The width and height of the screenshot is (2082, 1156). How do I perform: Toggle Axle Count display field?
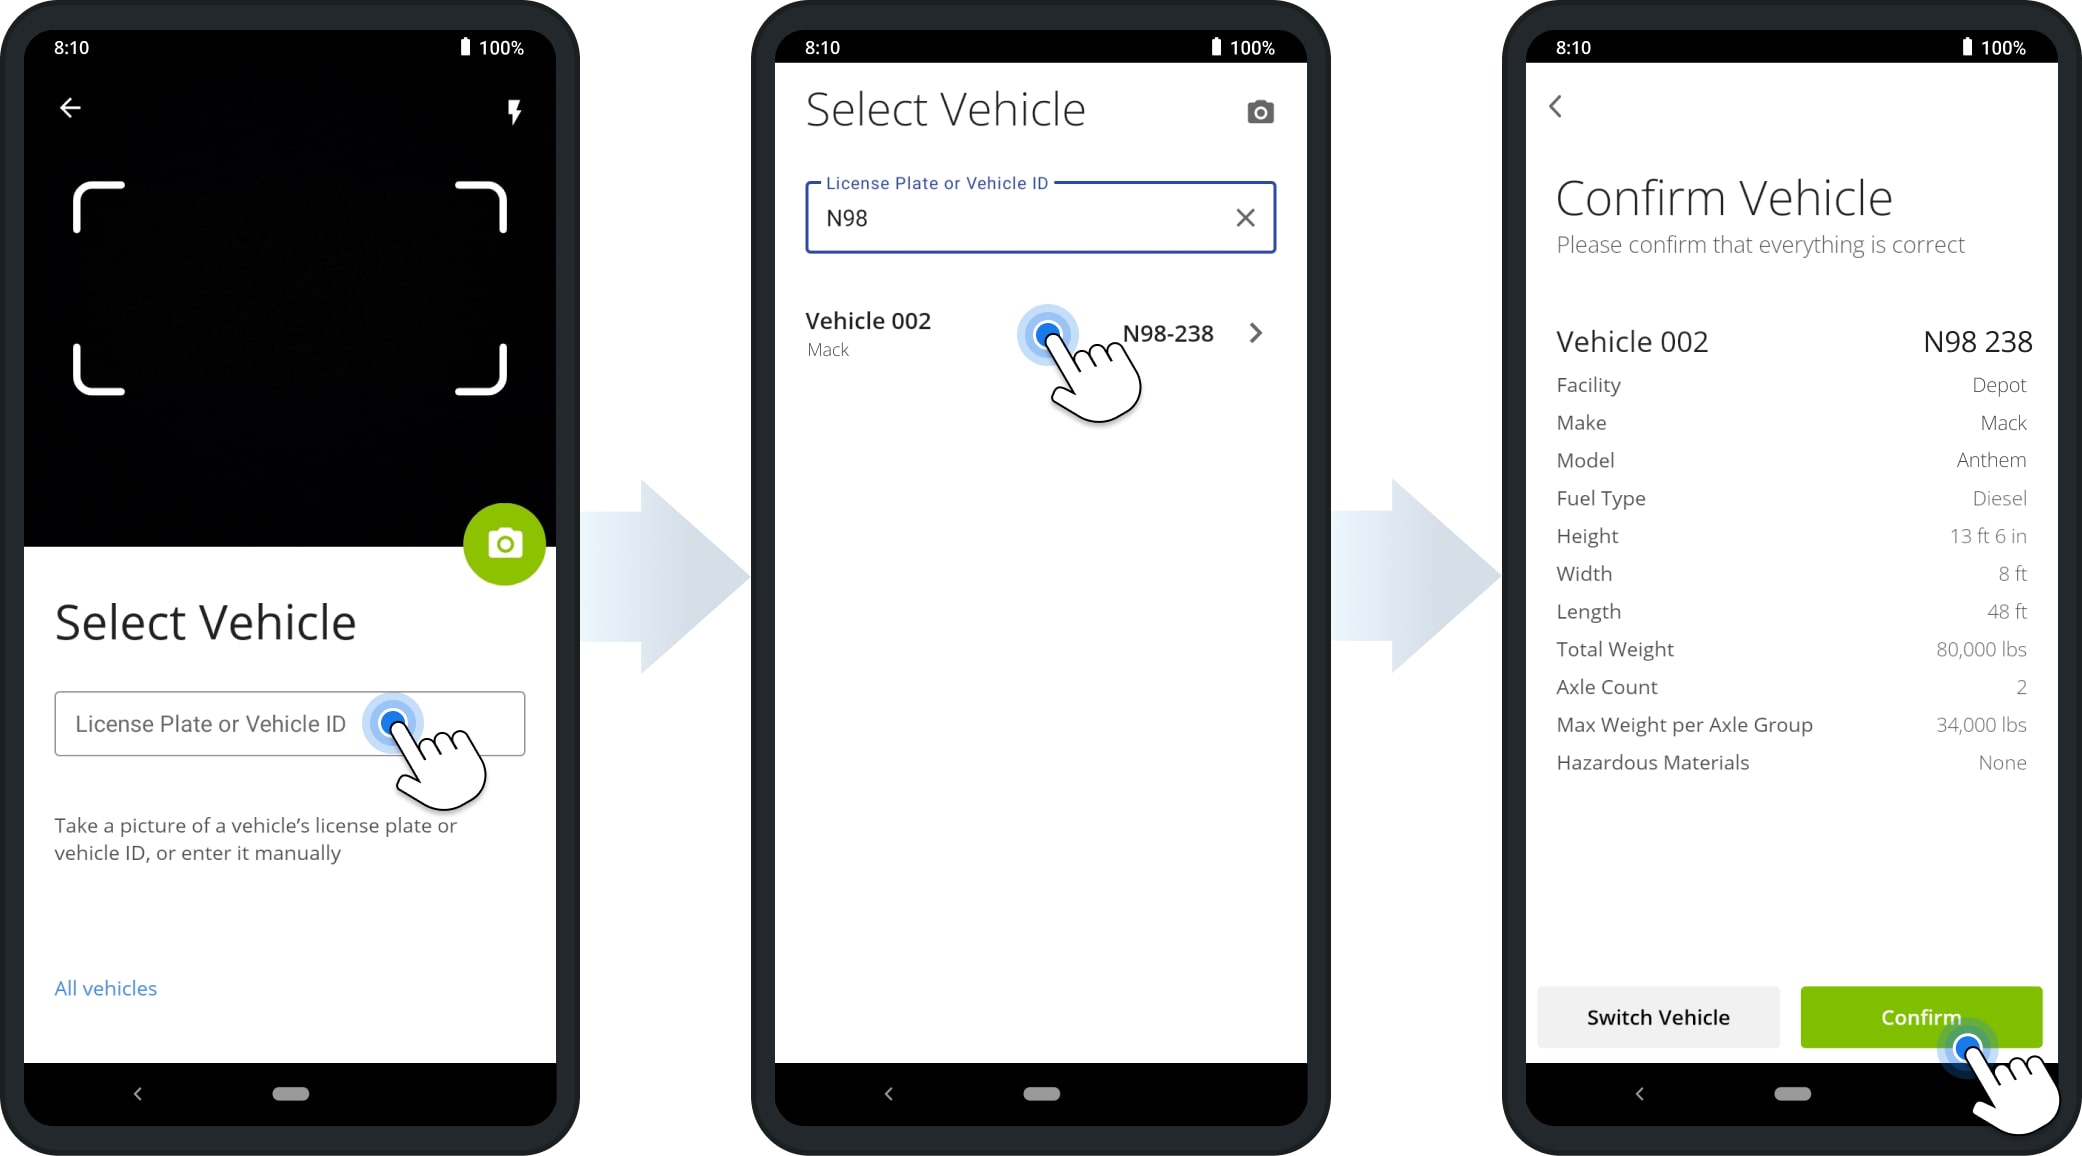click(x=1792, y=686)
